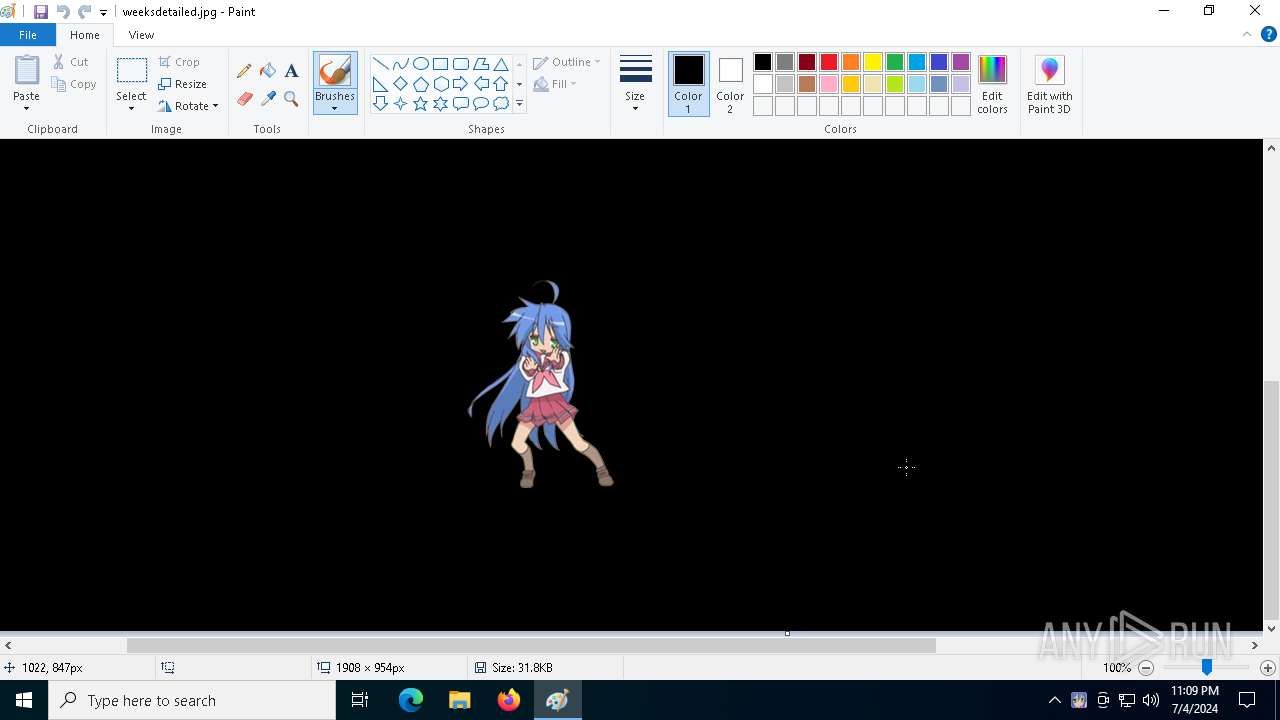Open the Paste dropdown arrow
The width and height of the screenshot is (1280, 720).
click(27, 108)
